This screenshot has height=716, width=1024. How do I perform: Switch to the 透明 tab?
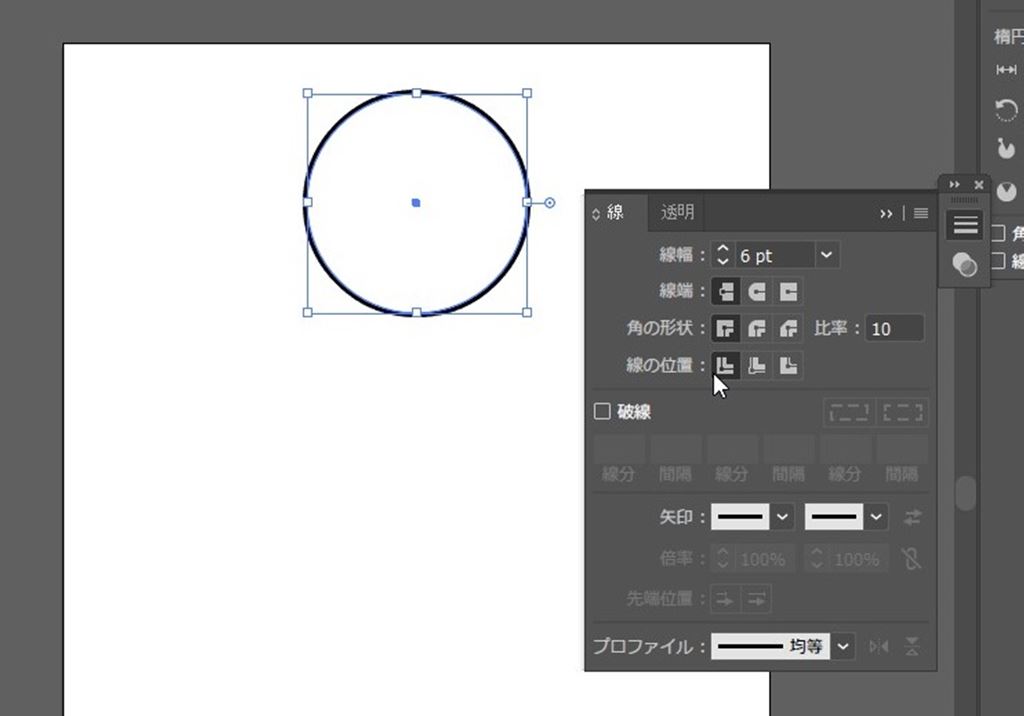677,212
